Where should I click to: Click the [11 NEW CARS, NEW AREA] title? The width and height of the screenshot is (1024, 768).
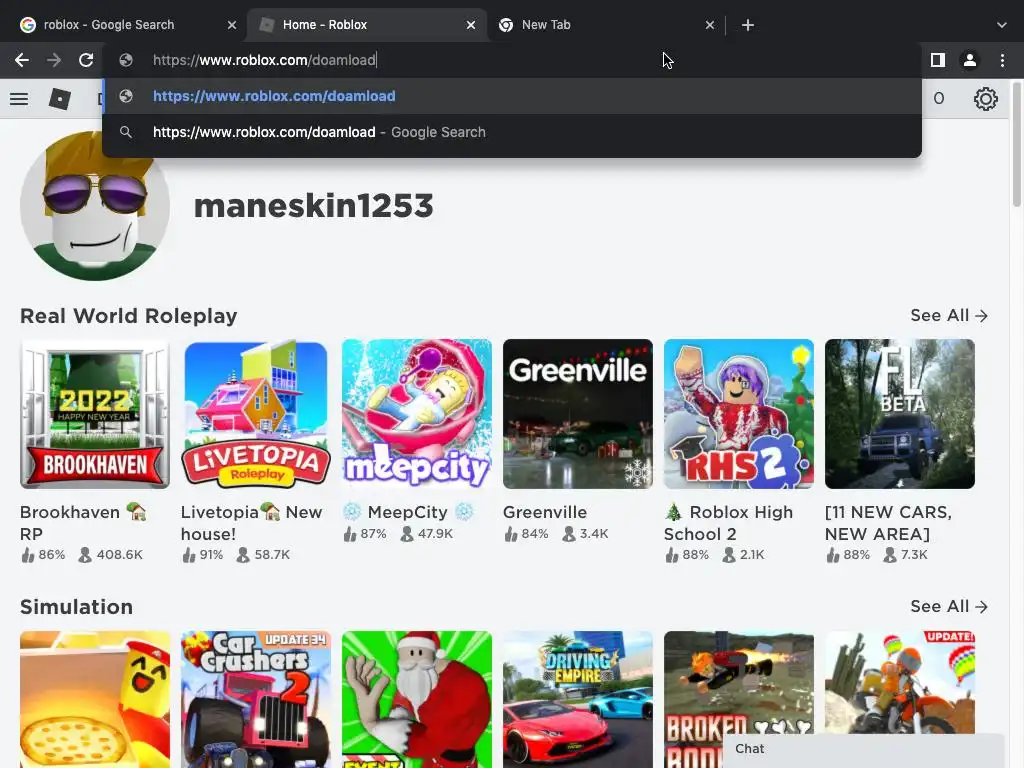tap(888, 523)
